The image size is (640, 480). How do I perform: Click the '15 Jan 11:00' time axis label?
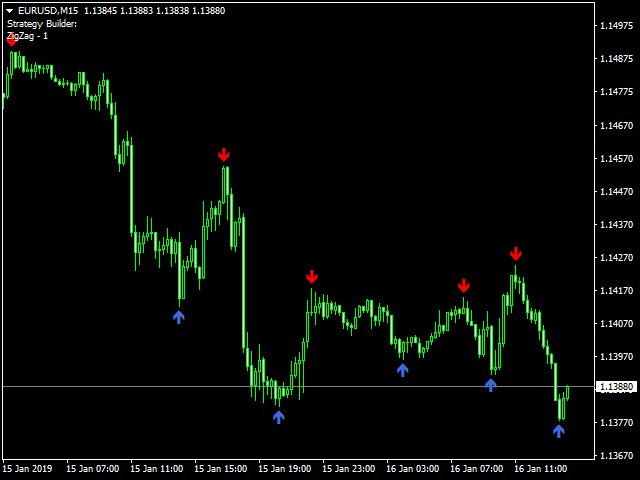(157, 469)
